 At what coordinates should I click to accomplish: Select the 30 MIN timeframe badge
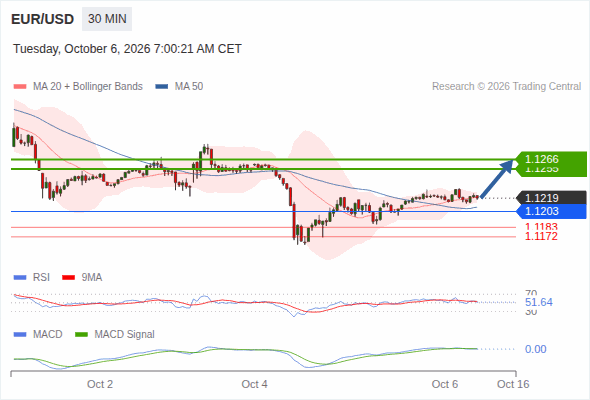tap(107, 19)
